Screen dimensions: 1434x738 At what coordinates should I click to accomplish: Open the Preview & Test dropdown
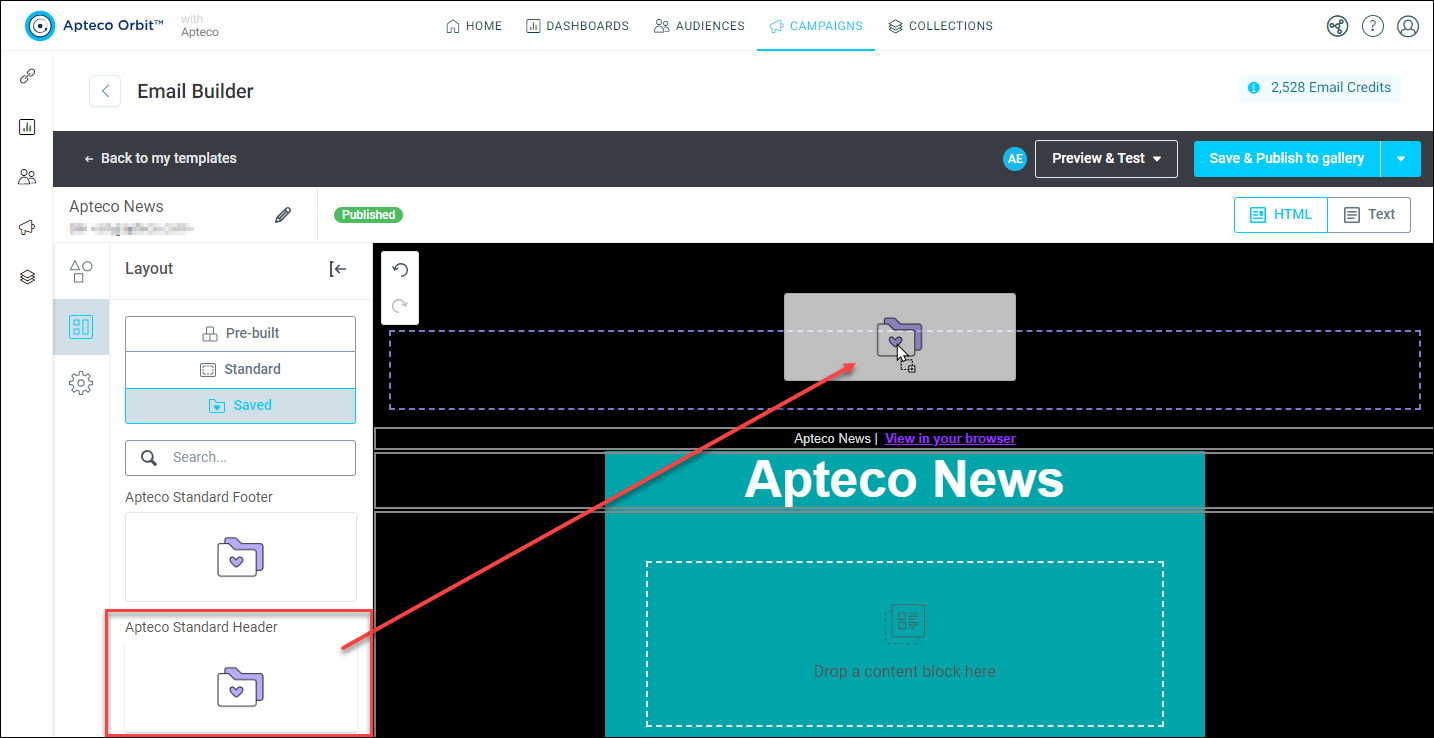(x=1107, y=159)
